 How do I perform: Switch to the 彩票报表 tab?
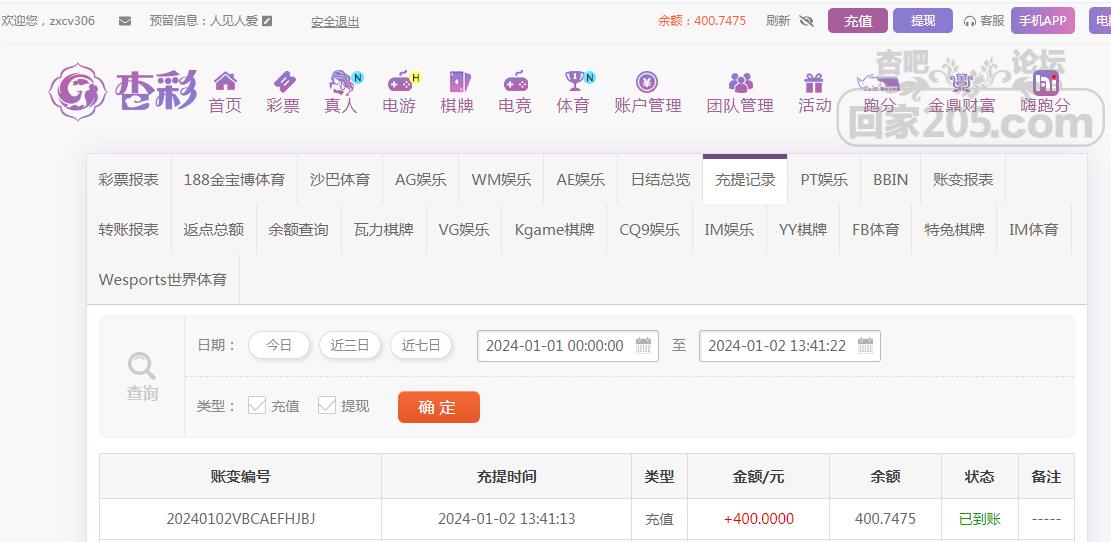129,180
